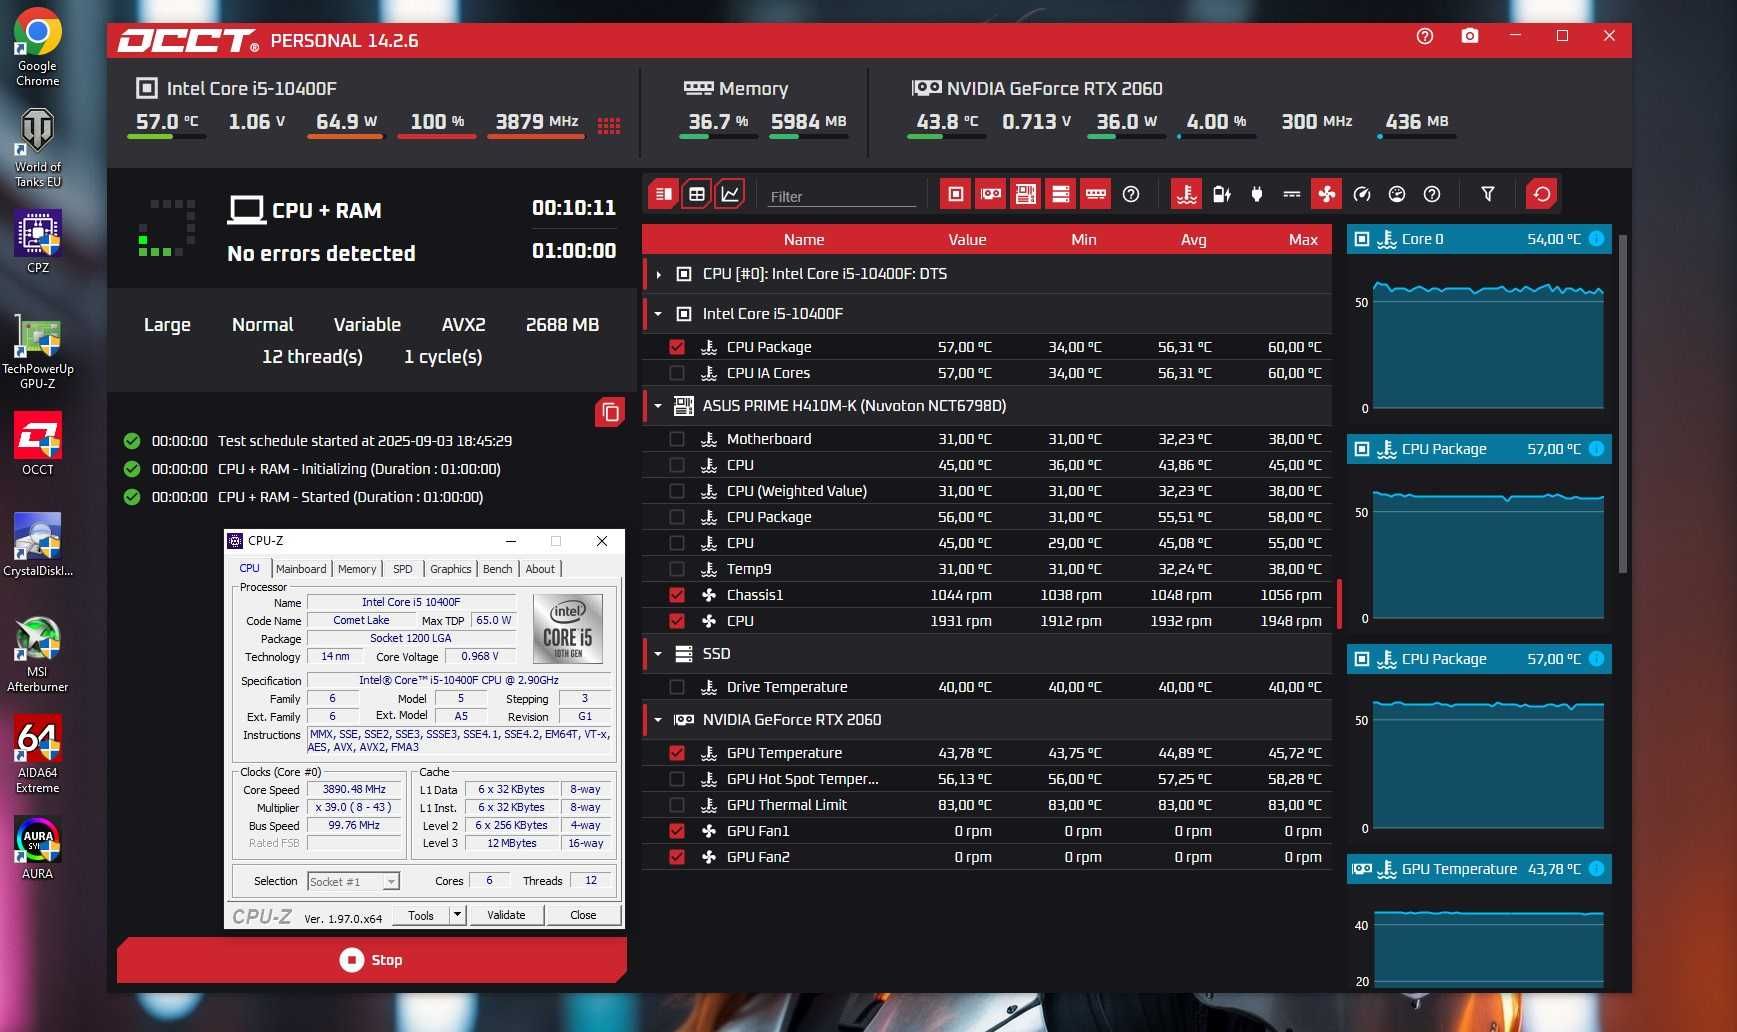The height and width of the screenshot is (1032, 1737).
Task: Open the CPU-Z Tools dropdown arrow
Action: pos(457,914)
